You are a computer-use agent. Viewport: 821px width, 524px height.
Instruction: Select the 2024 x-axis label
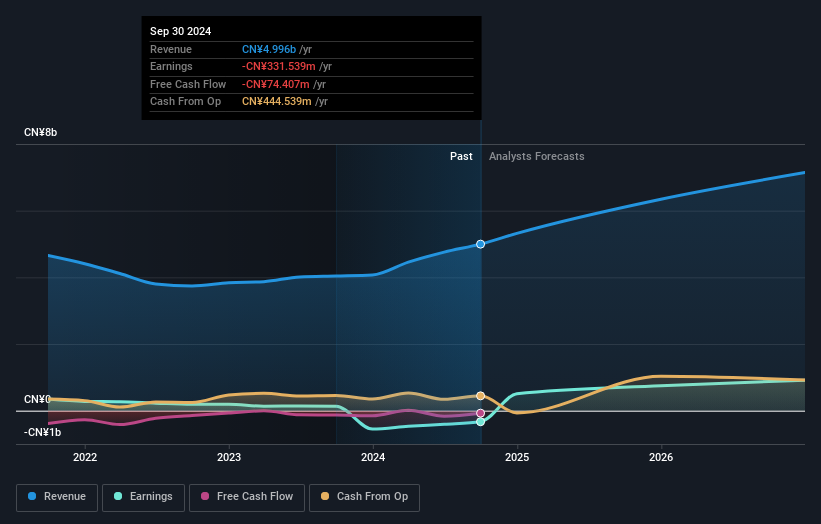tap(373, 458)
